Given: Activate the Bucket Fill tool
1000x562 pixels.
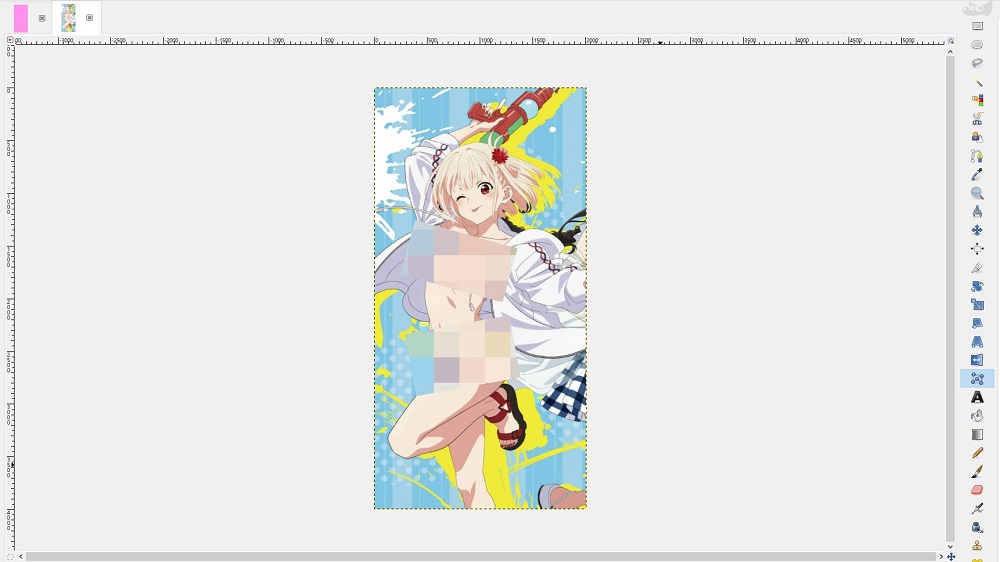Looking at the screenshot, I should (977, 416).
